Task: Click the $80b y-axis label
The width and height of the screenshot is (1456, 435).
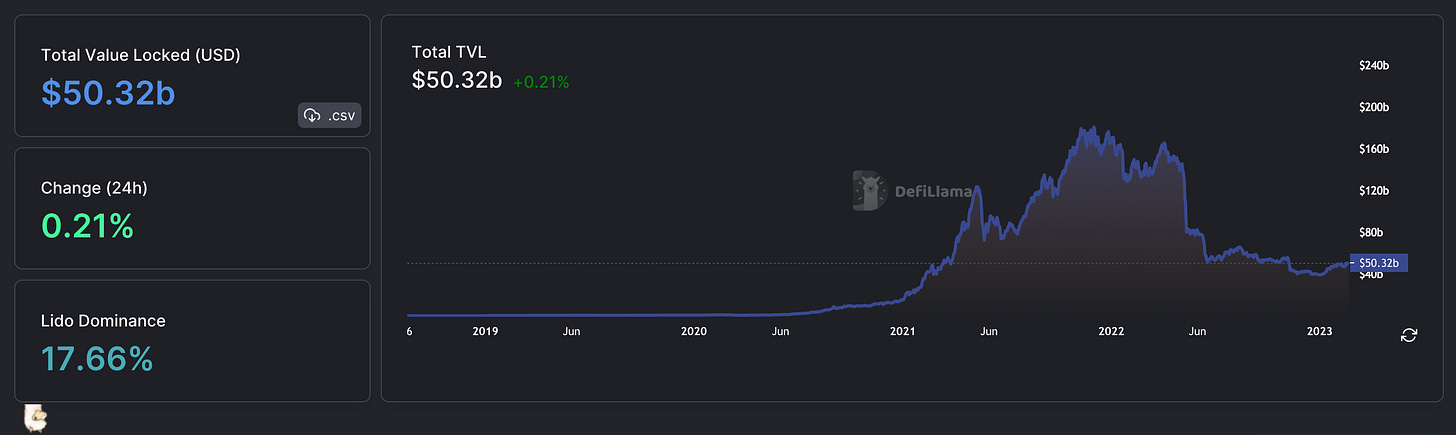Action: click(x=1371, y=232)
